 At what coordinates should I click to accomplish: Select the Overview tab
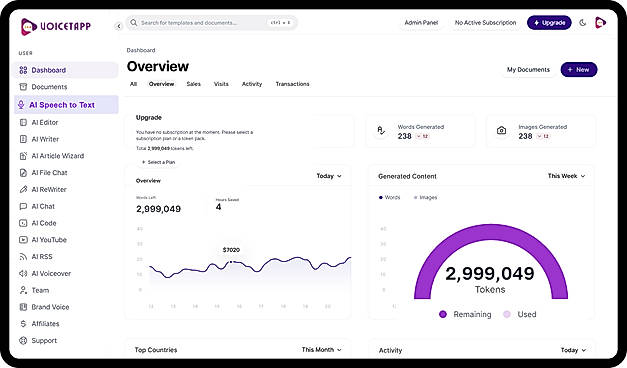(x=162, y=84)
